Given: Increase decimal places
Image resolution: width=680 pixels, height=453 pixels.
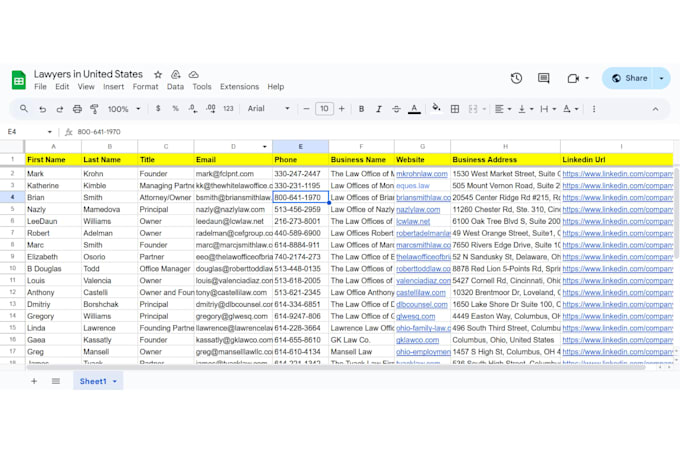Looking at the screenshot, I should pyautogui.click(x=211, y=109).
